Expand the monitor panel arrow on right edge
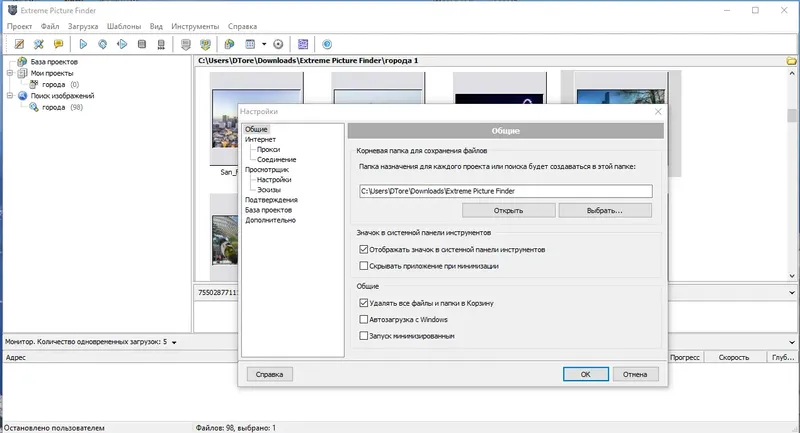The width and height of the screenshot is (800, 433). tap(792, 342)
